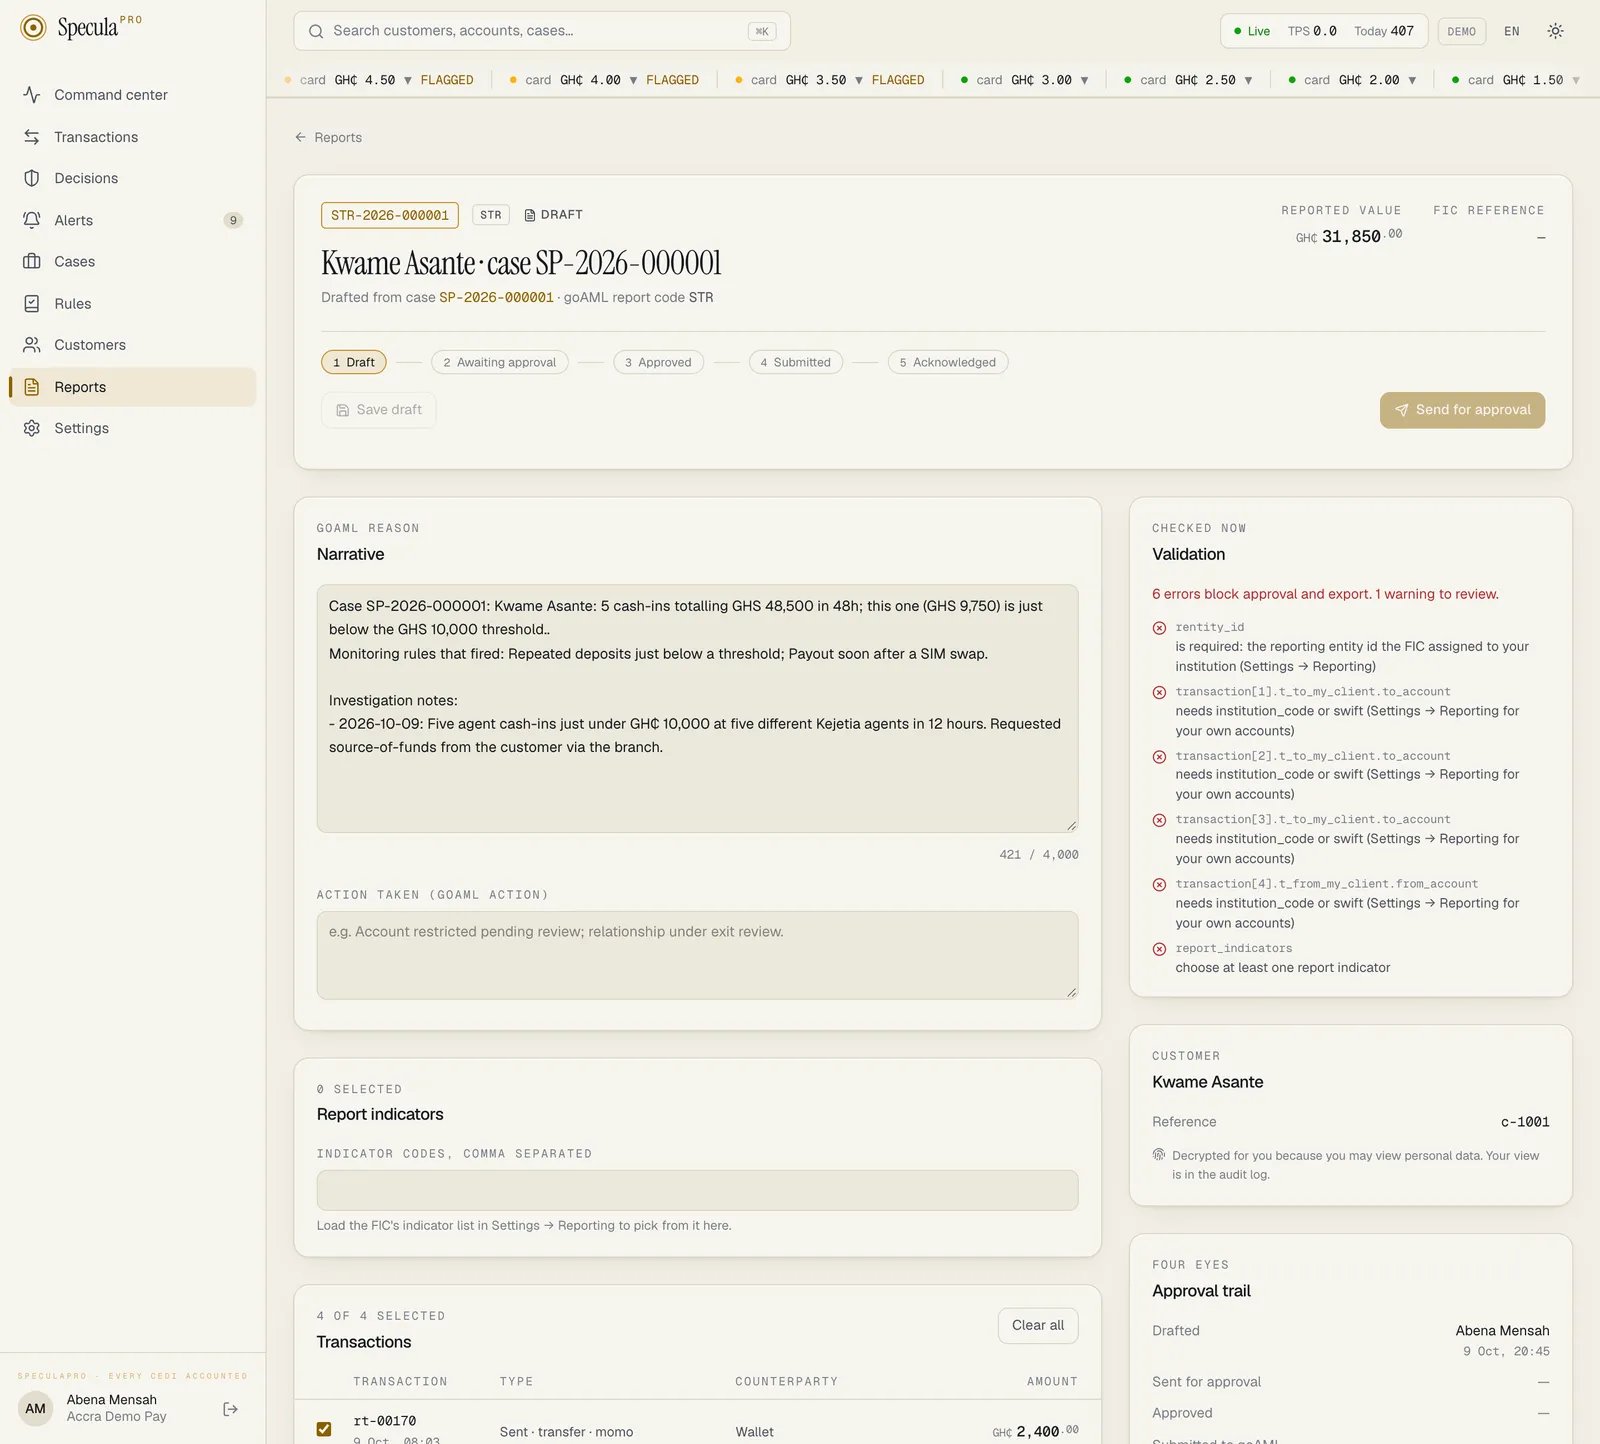The width and height of the screenshot is (1600, 1444).
Task: Click fingerprint icon in Customer card
Action: pyautogui.click(x=1159, y=1155)
